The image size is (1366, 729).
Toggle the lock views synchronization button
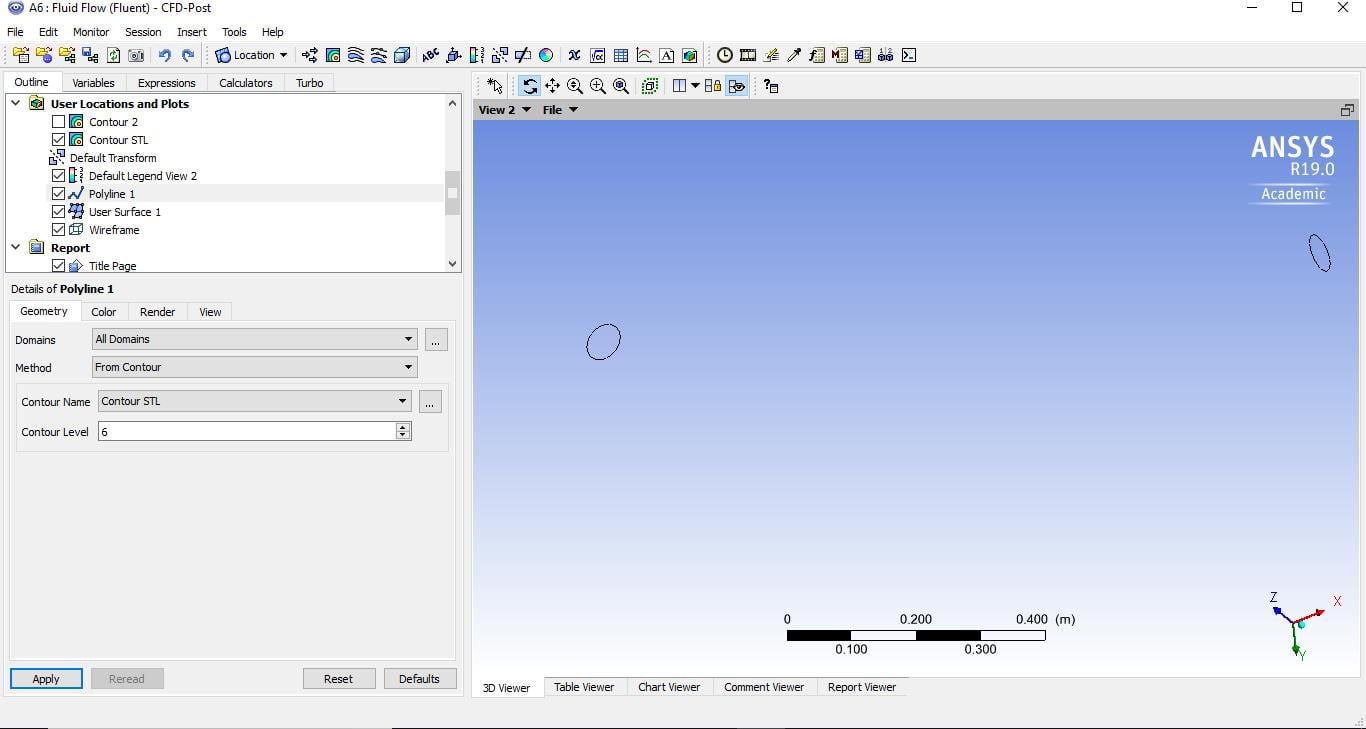coord(713,86)
